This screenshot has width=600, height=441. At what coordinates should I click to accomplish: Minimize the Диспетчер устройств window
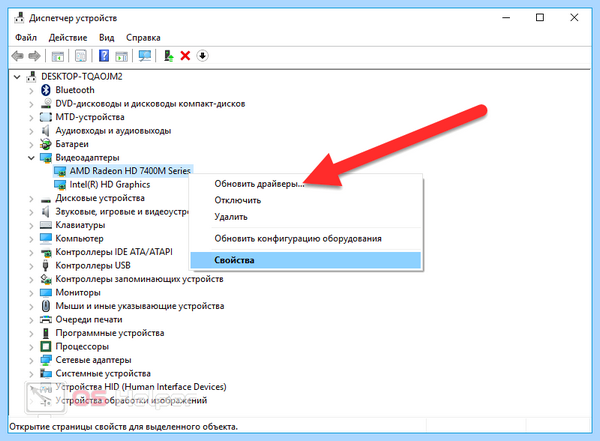pyautogui.click(x=506, y=18)
